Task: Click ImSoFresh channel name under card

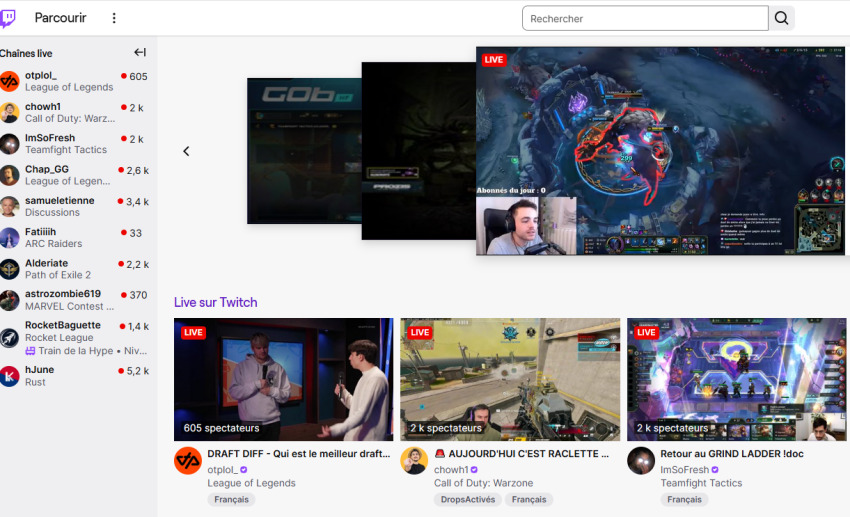Action: point(685,470)
